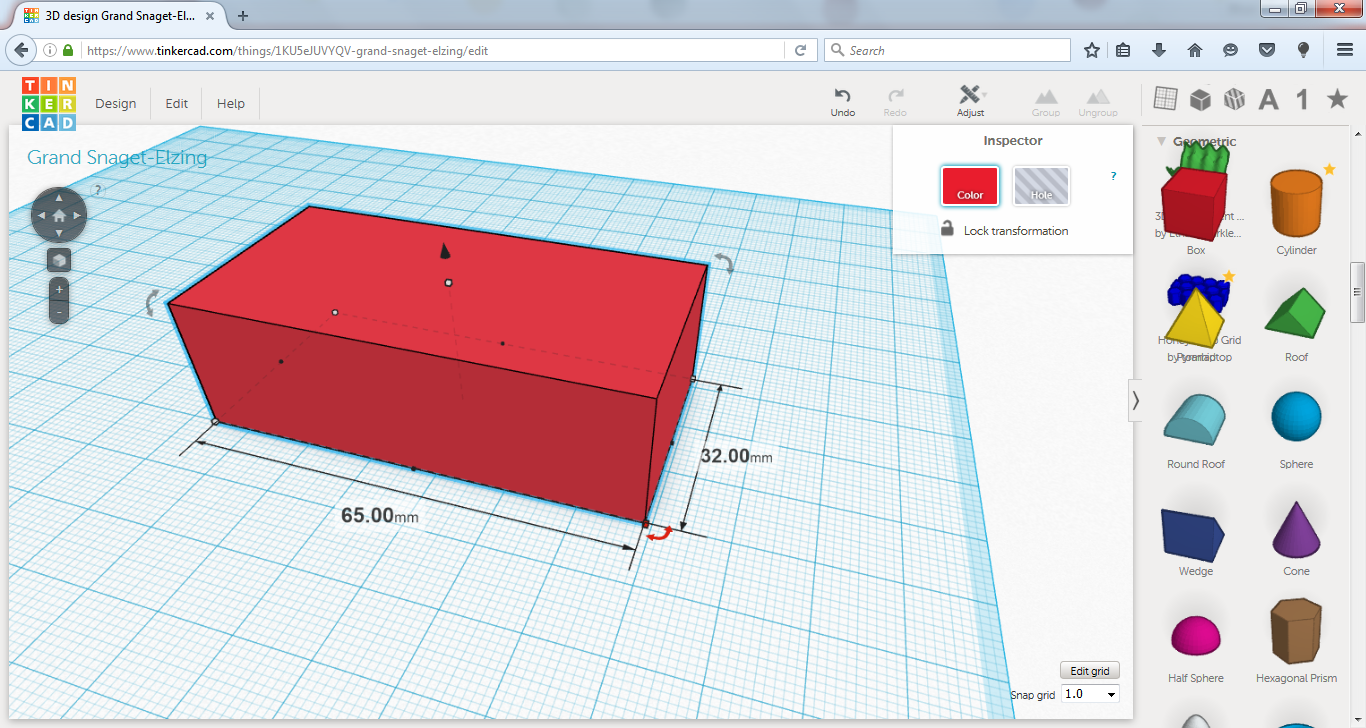Open Inspector help question mark
1366x728 pixels.
(1114, 176)
